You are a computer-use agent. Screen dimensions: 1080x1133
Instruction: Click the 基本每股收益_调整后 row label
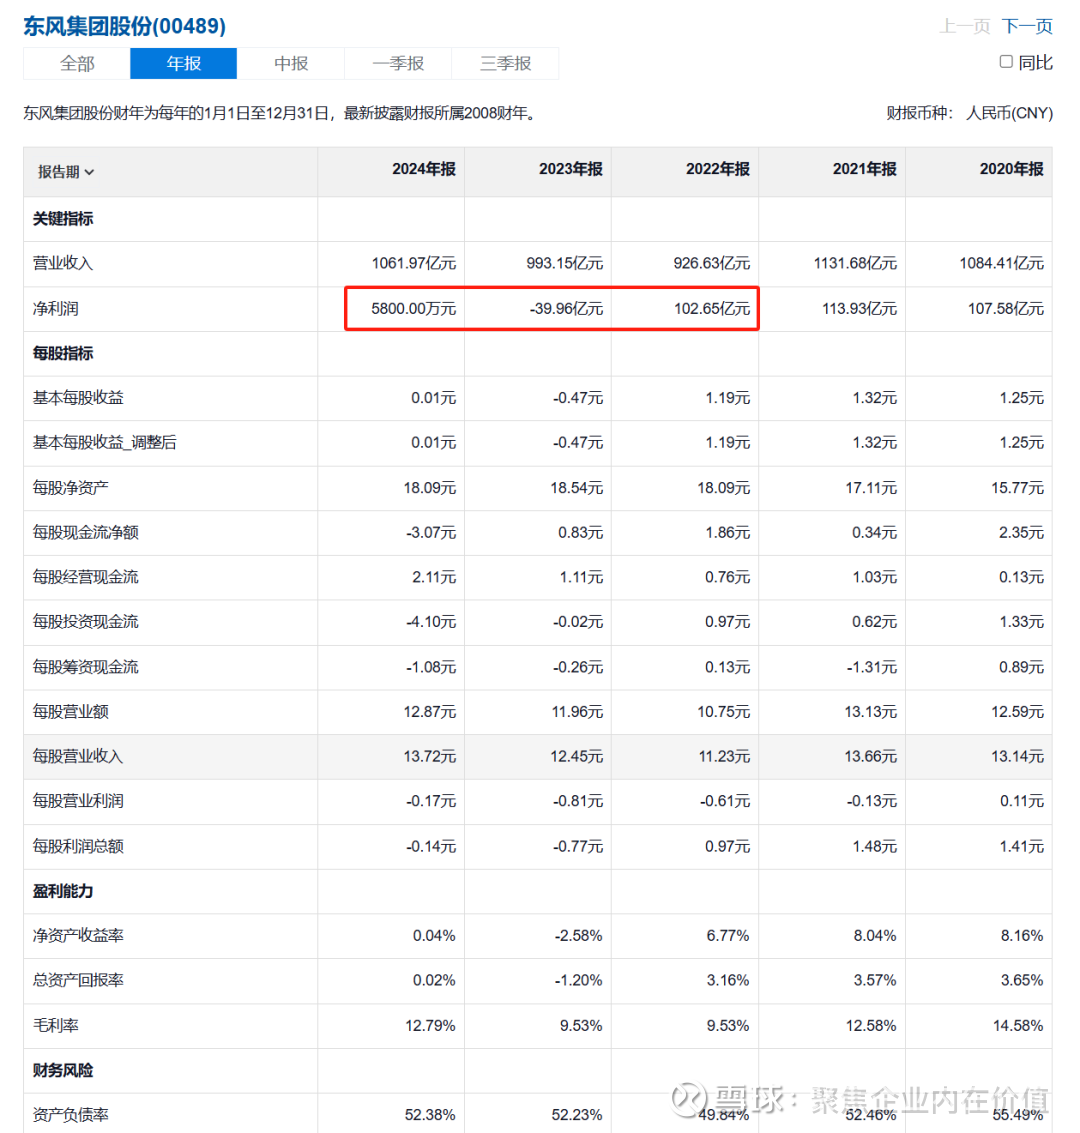click(104, 442)
